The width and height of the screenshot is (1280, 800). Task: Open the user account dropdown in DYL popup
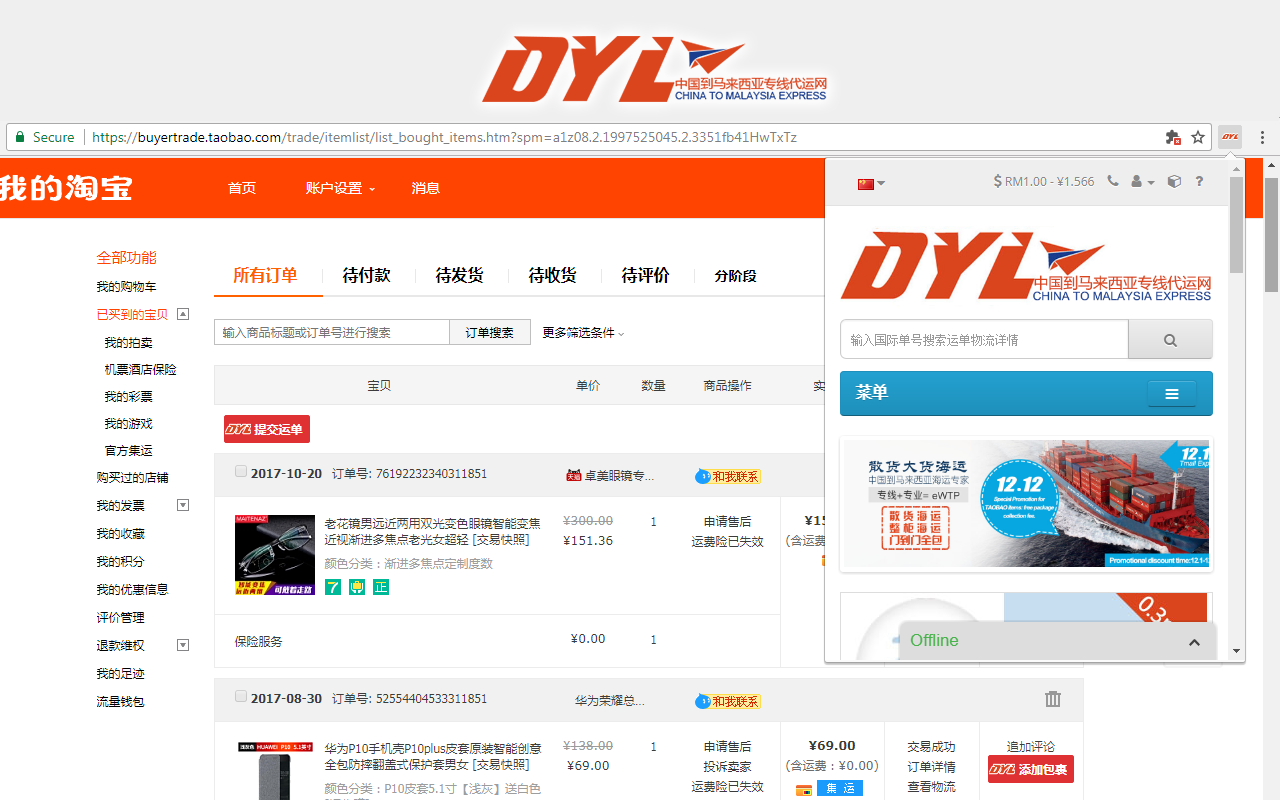(x=1142, y=182)
